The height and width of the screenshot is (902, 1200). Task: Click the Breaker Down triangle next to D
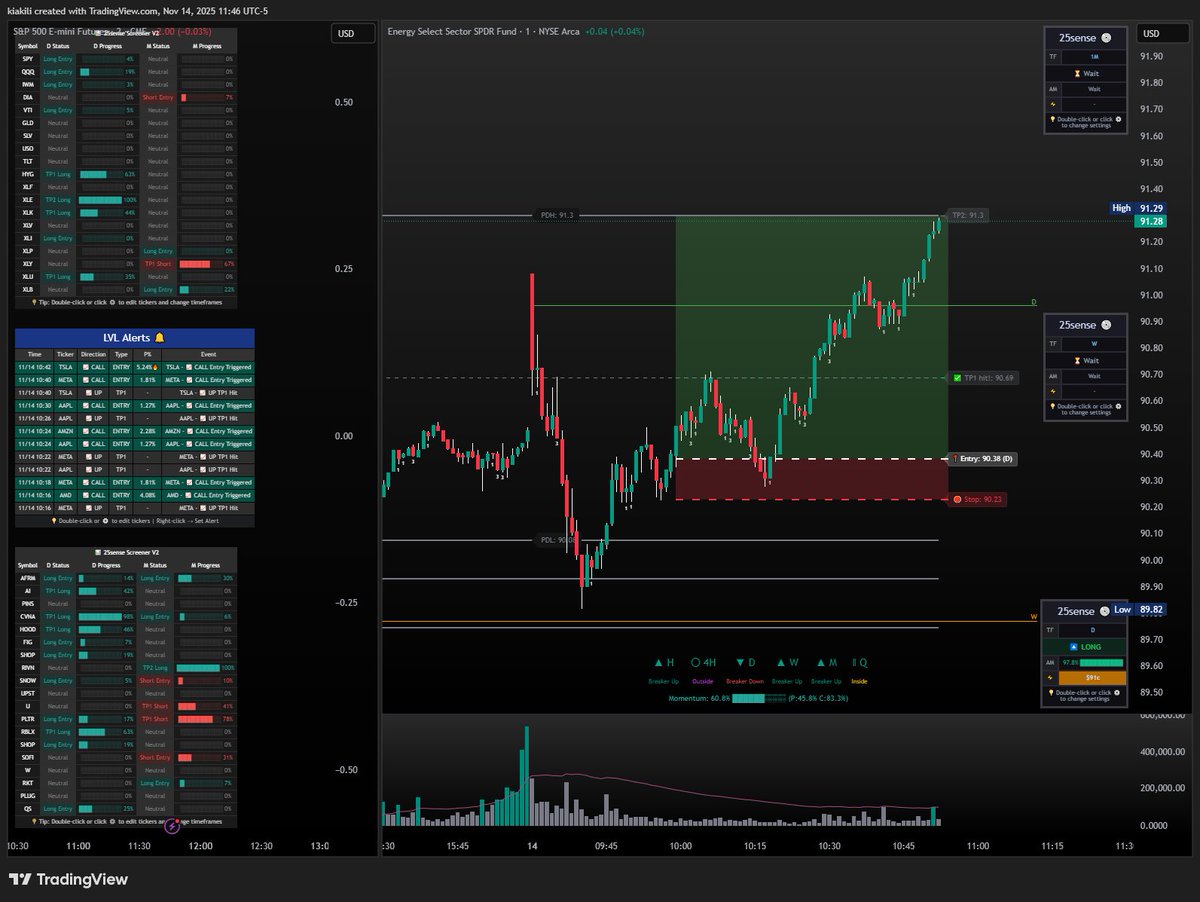point(740,662)
